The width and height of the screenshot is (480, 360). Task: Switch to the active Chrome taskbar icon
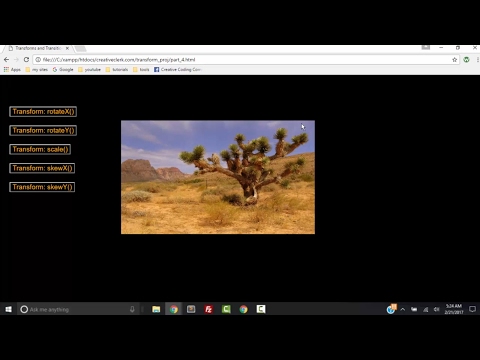click(174, 309)
